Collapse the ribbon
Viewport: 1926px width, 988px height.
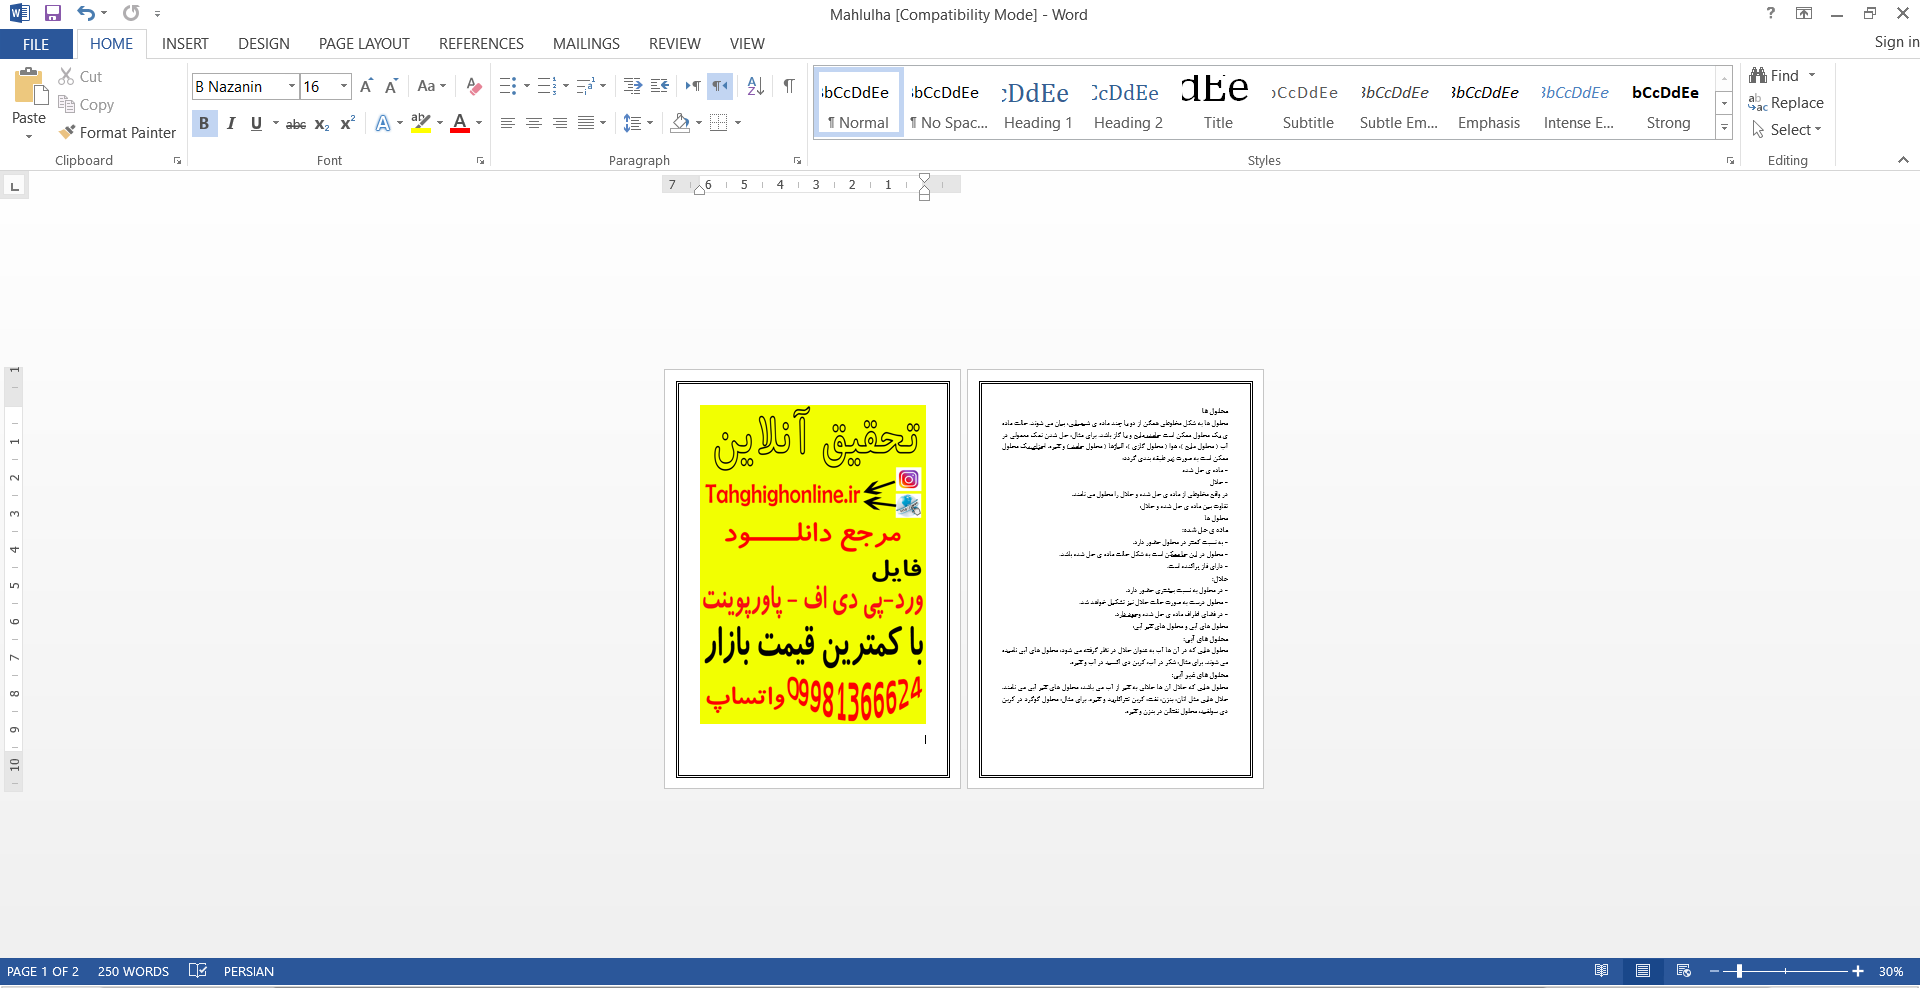point(1903,160)
